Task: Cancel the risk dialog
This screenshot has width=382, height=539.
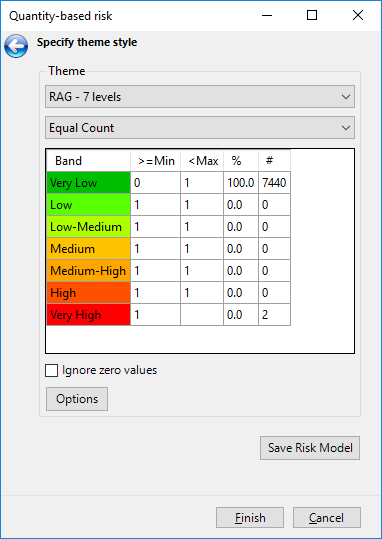Action: (x=327, y=517)
